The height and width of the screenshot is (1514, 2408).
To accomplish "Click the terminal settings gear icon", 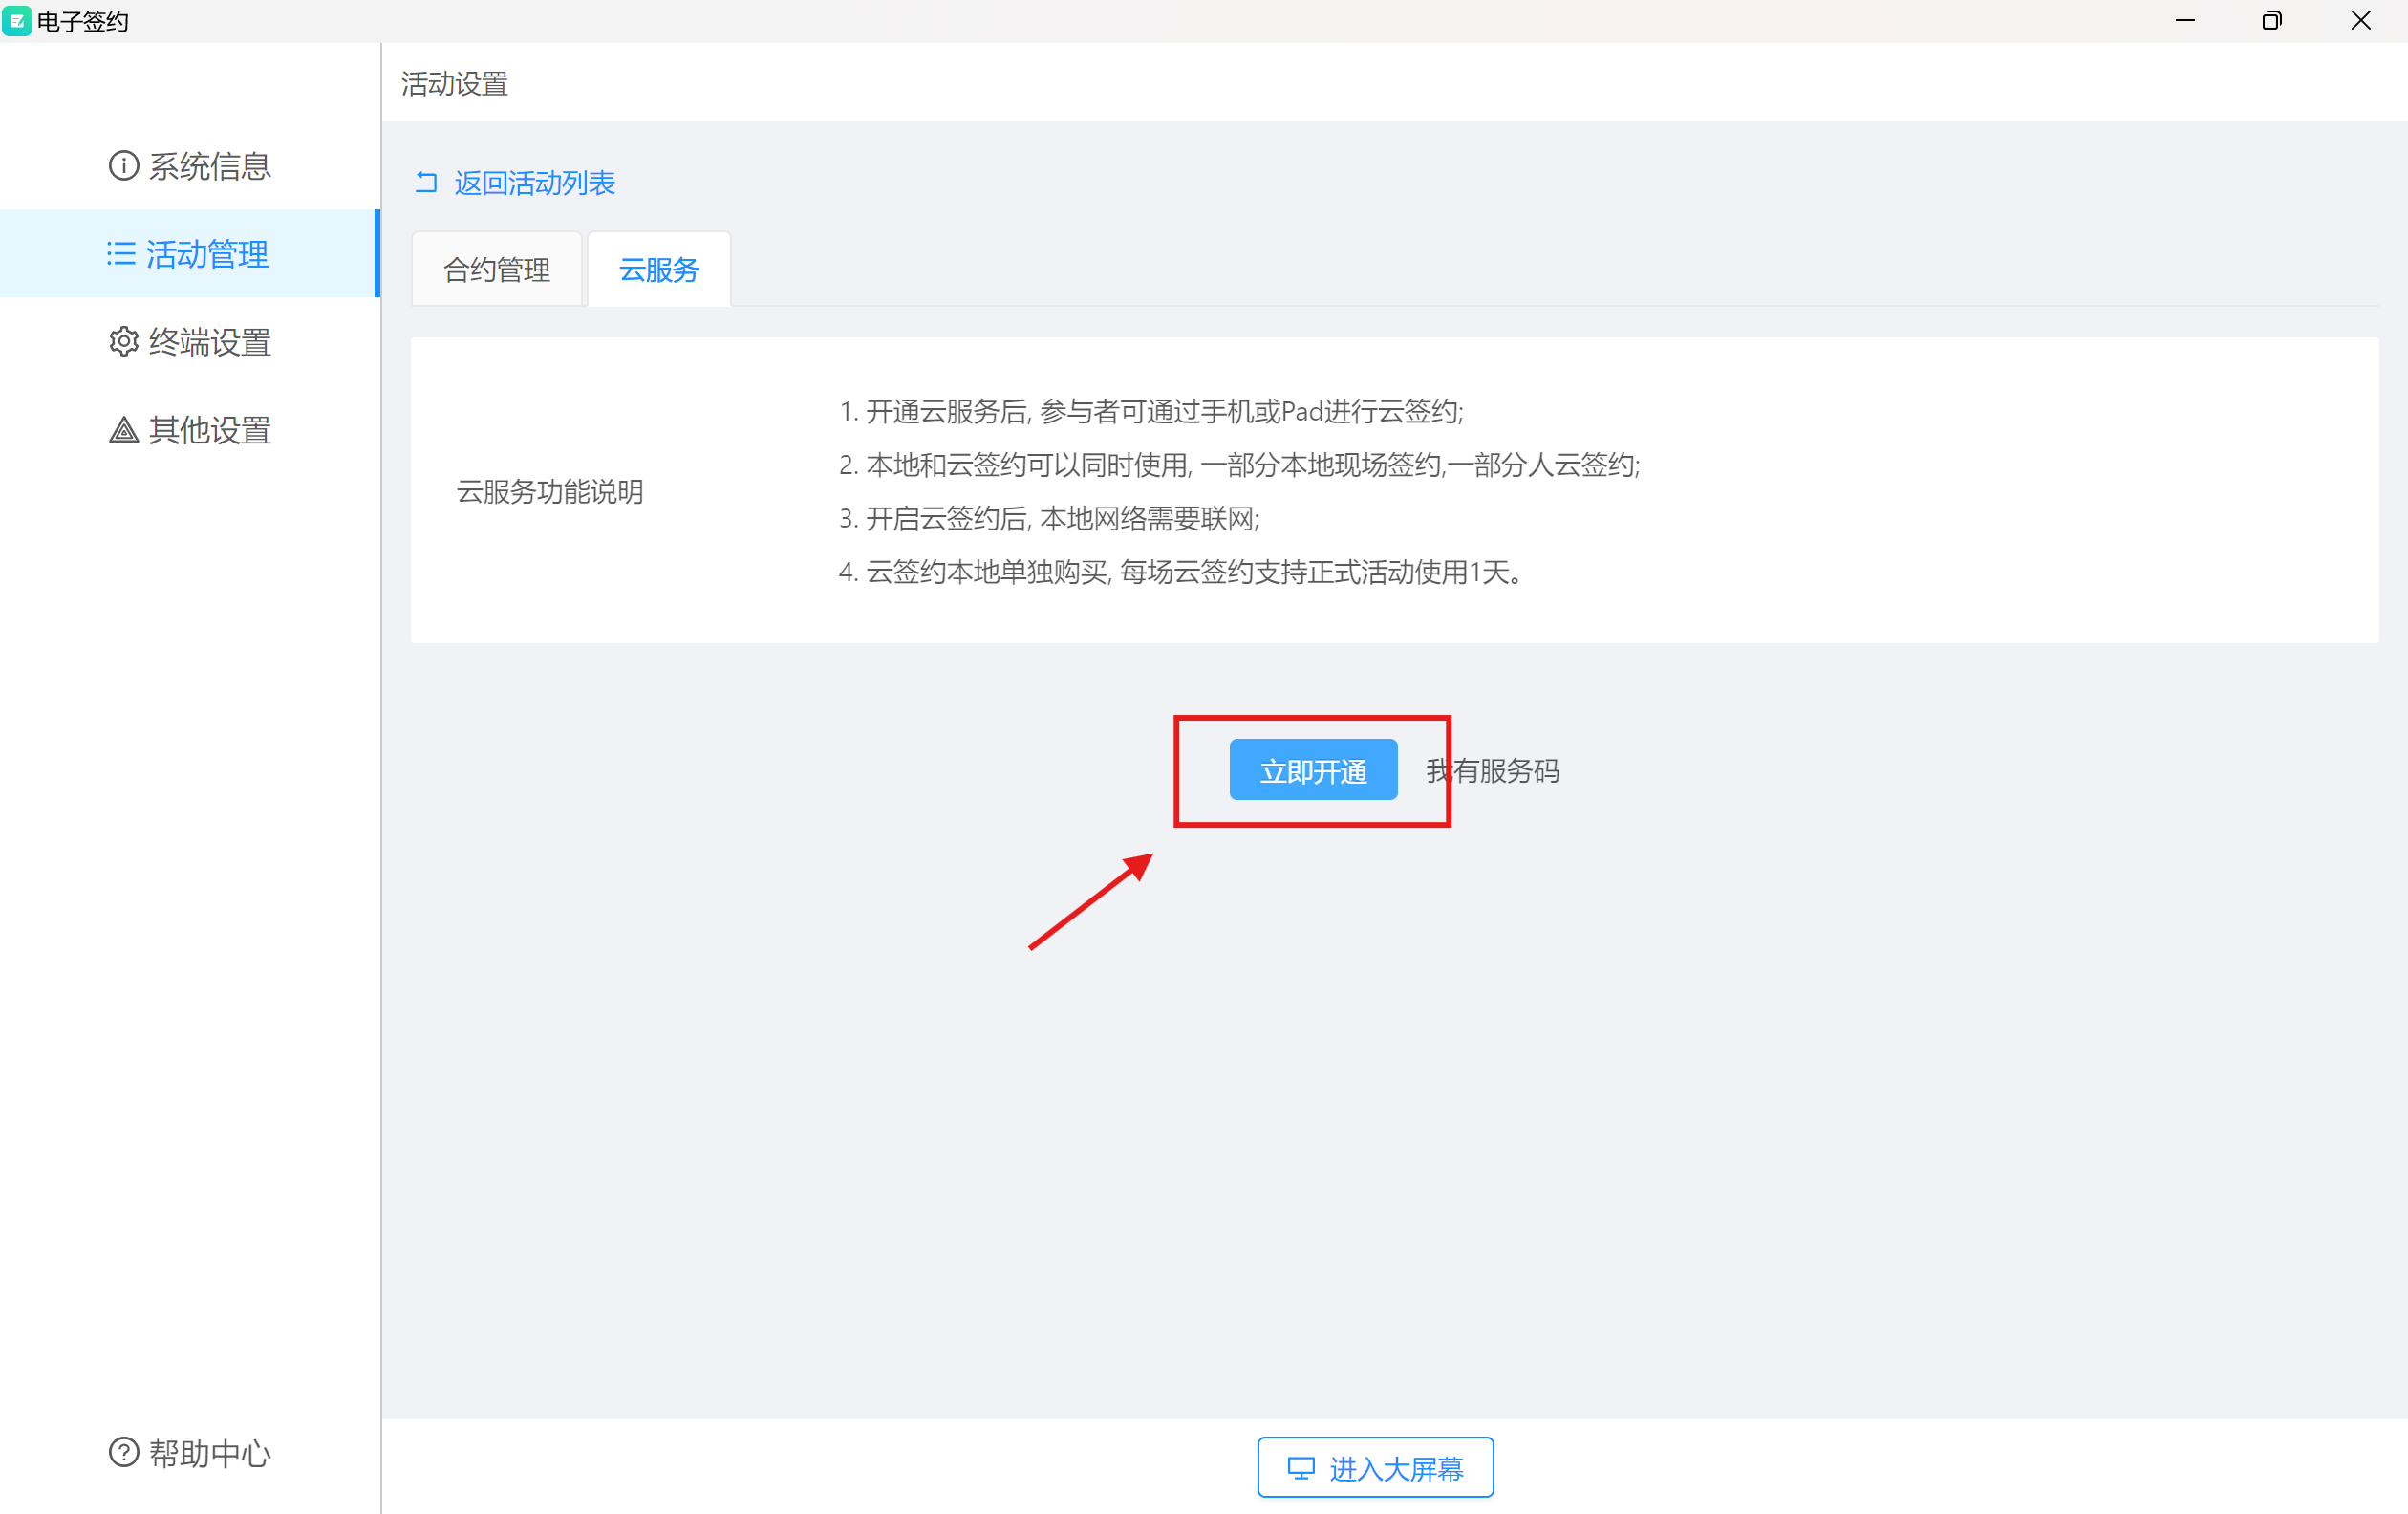I will coord(123,342).
